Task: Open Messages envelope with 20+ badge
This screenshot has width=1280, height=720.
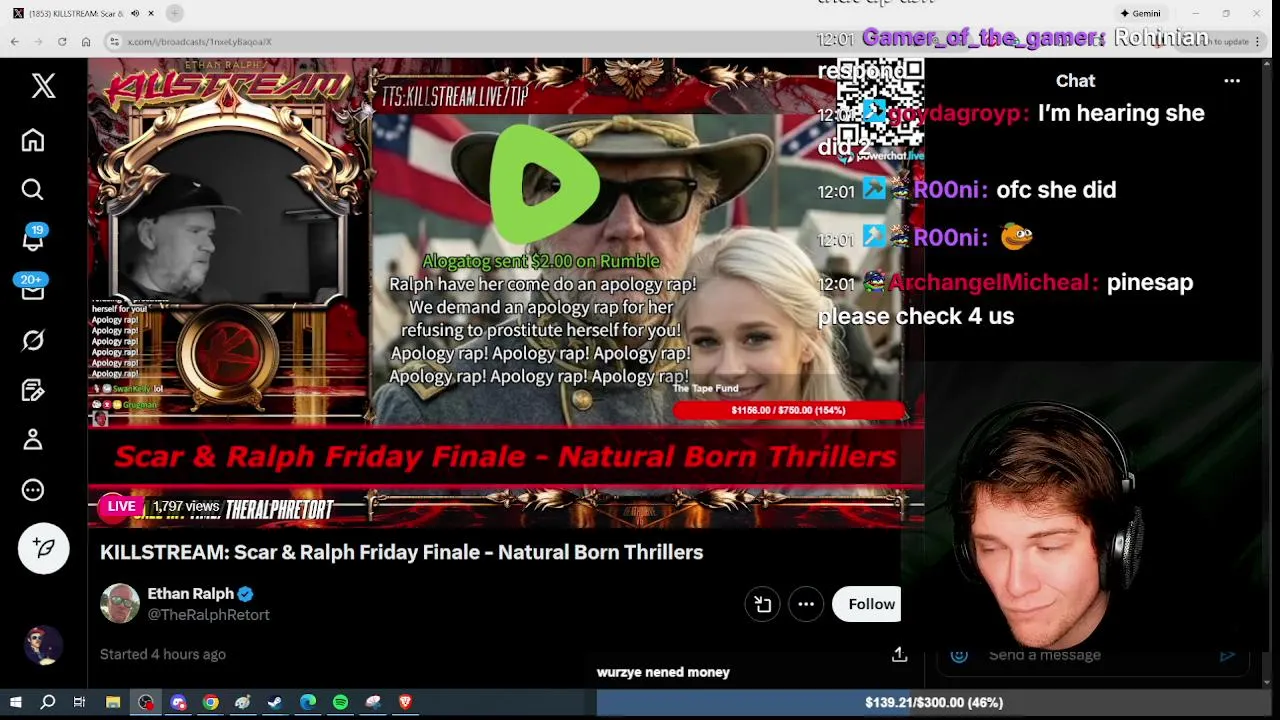Action: 33,289
